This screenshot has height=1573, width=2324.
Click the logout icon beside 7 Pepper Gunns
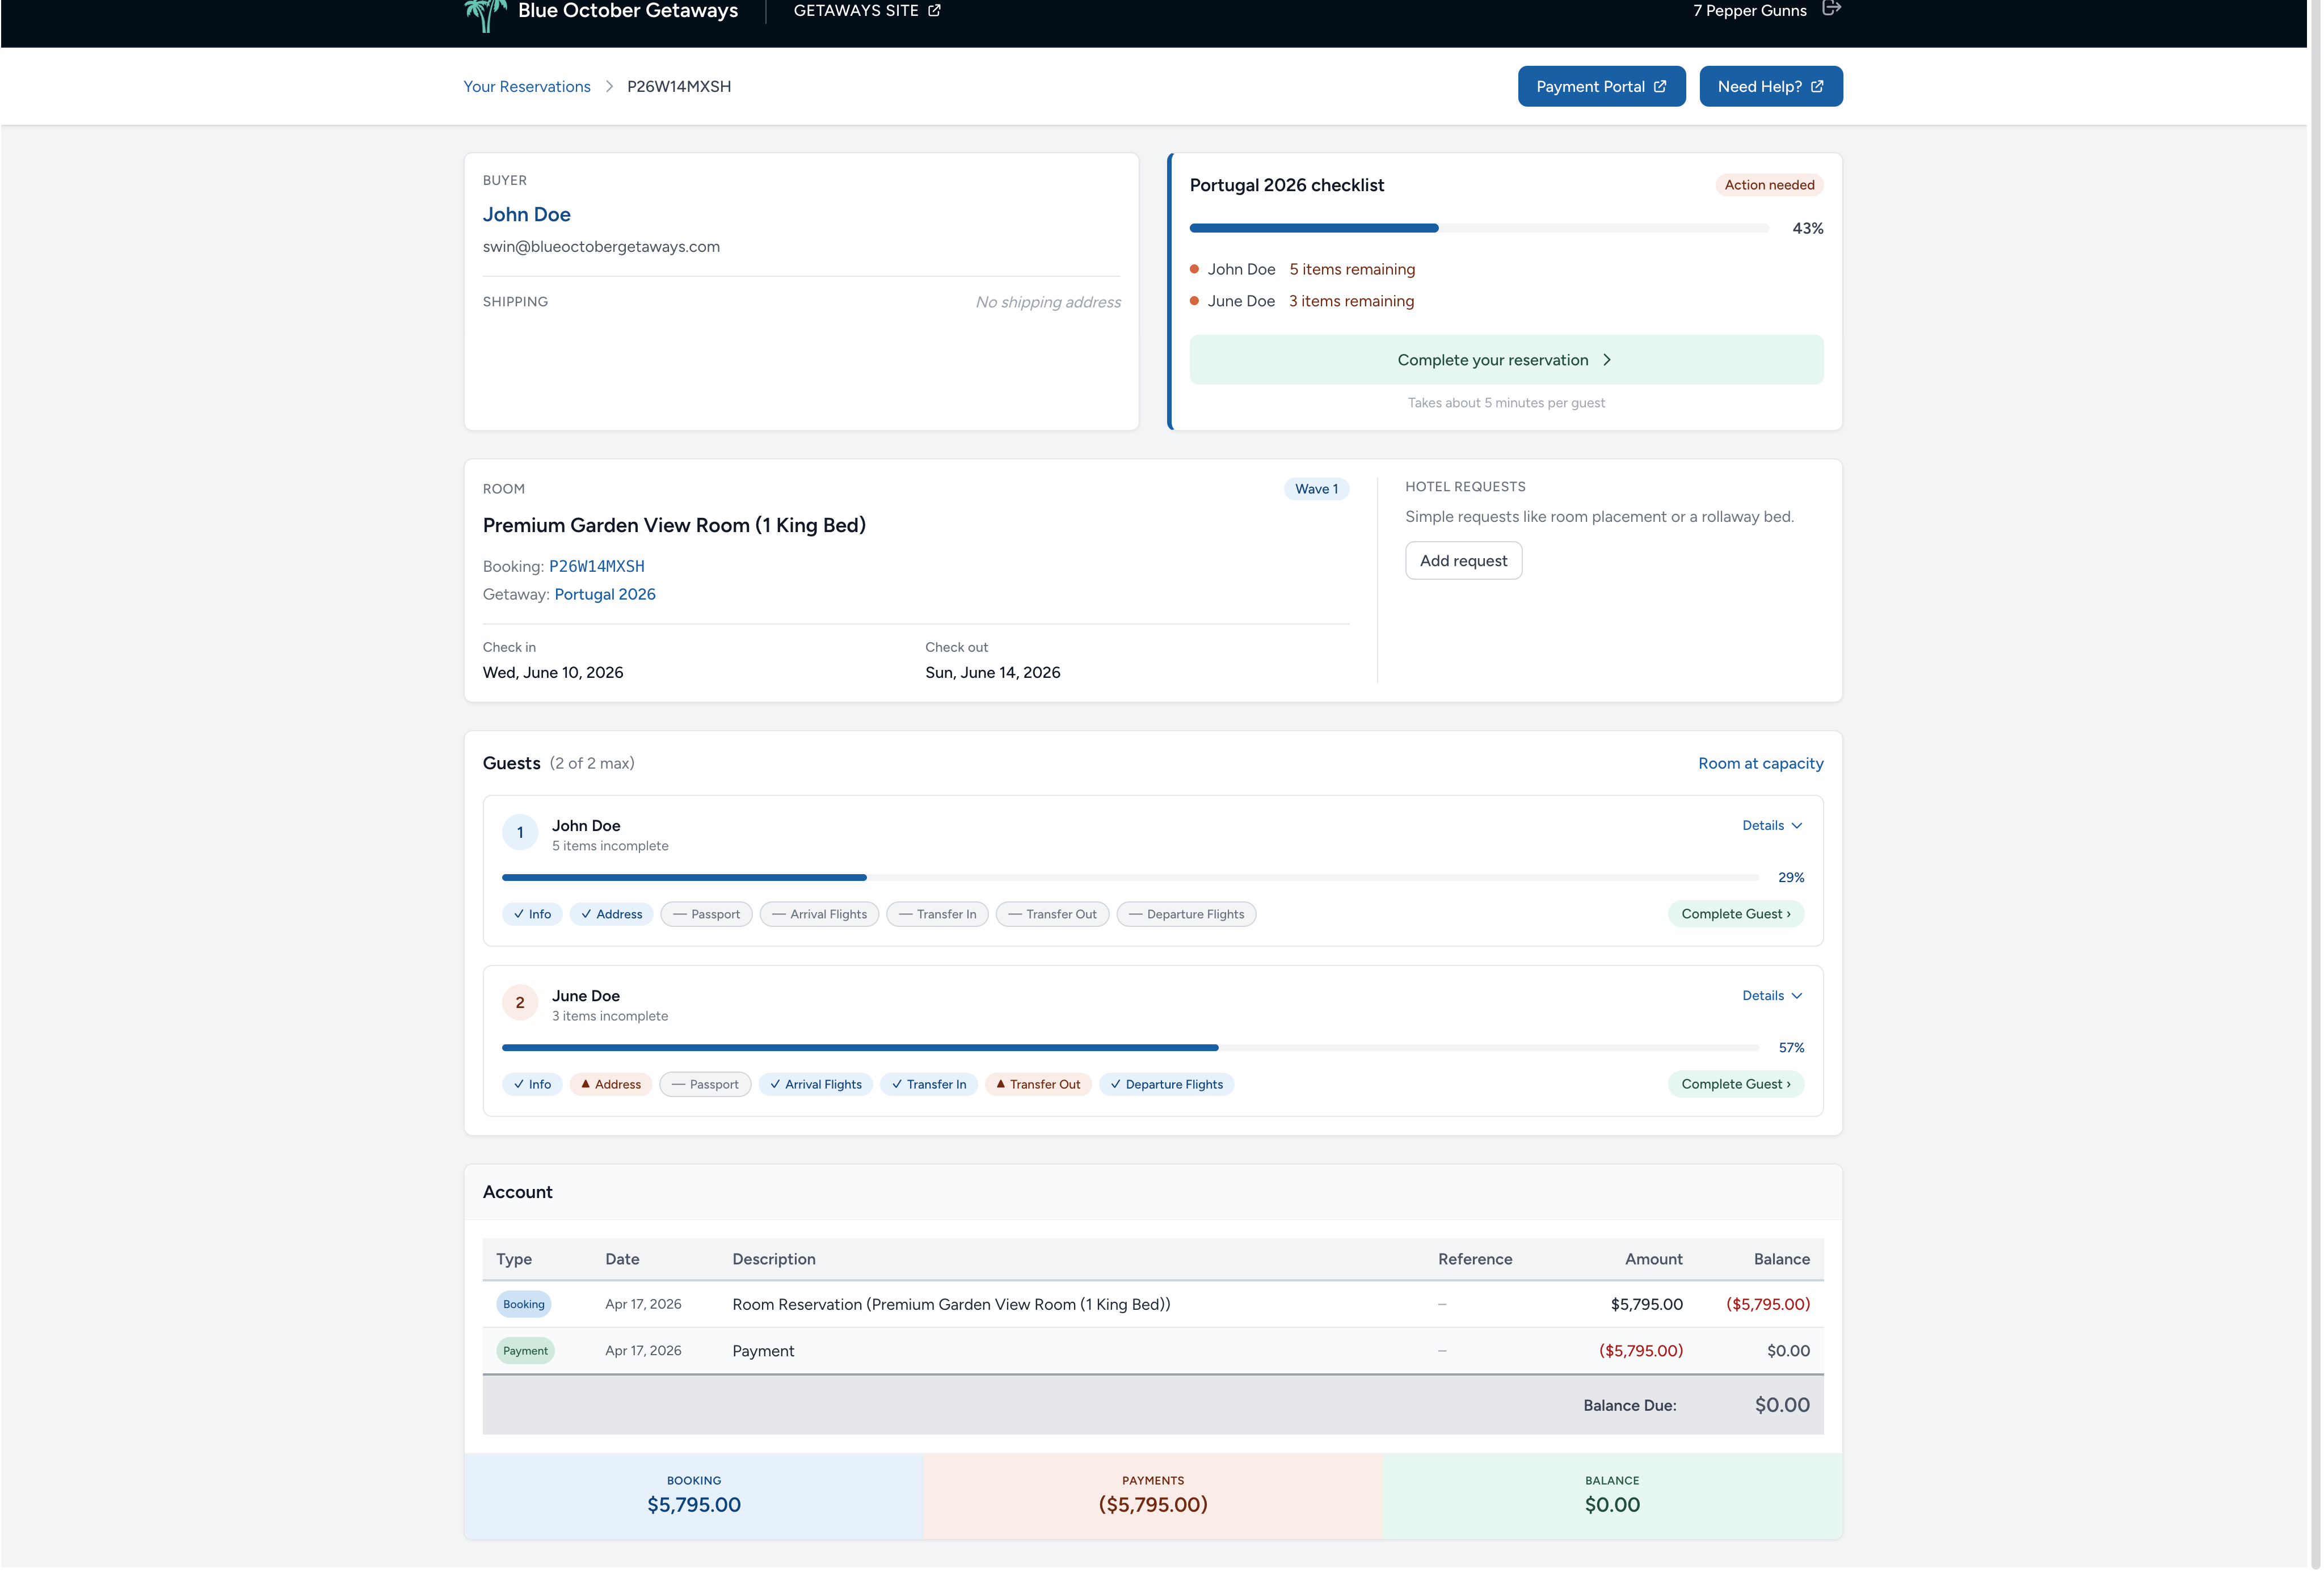point(1831,9)
